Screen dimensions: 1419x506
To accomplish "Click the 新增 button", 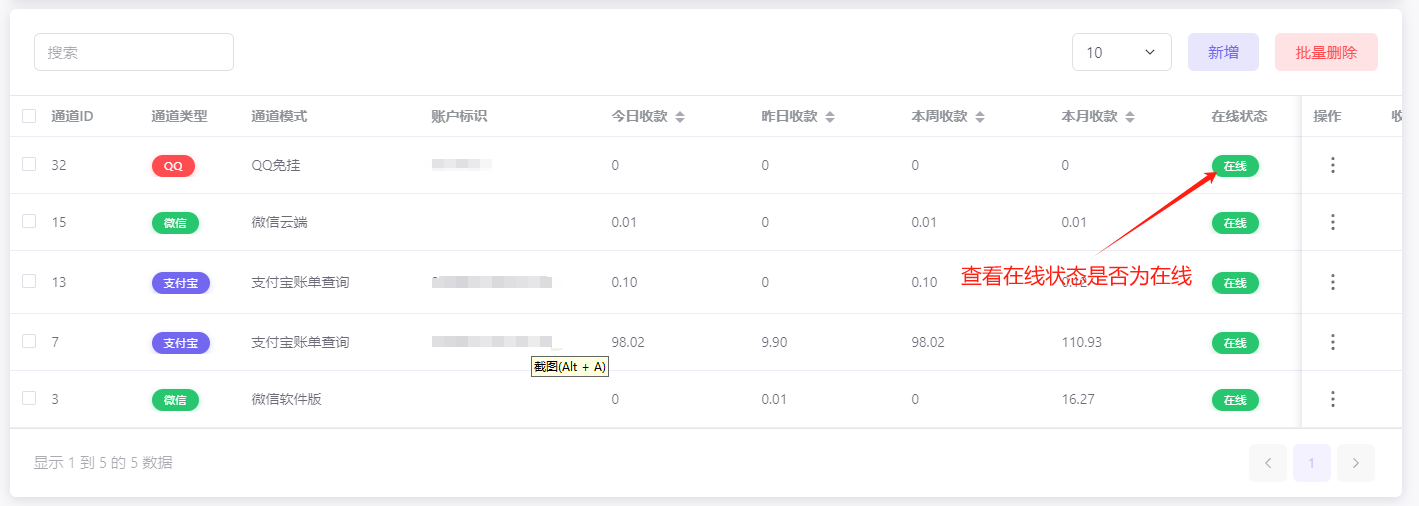I will 1223,52.
